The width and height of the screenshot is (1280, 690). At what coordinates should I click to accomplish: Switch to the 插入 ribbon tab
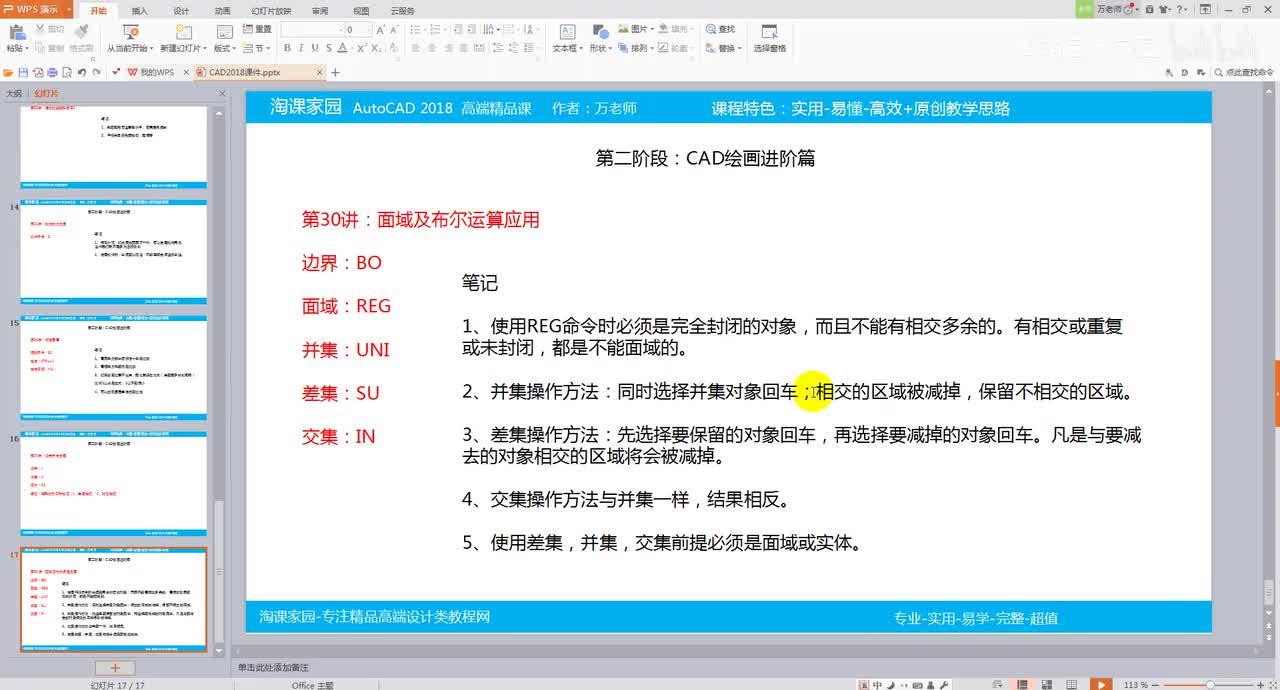tap(139, 11)
